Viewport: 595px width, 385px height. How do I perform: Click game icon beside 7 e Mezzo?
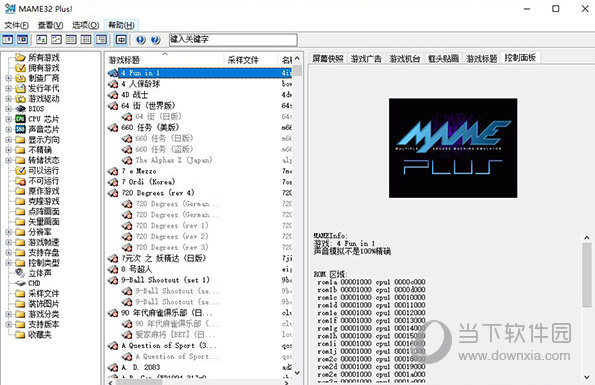point(113,171)
